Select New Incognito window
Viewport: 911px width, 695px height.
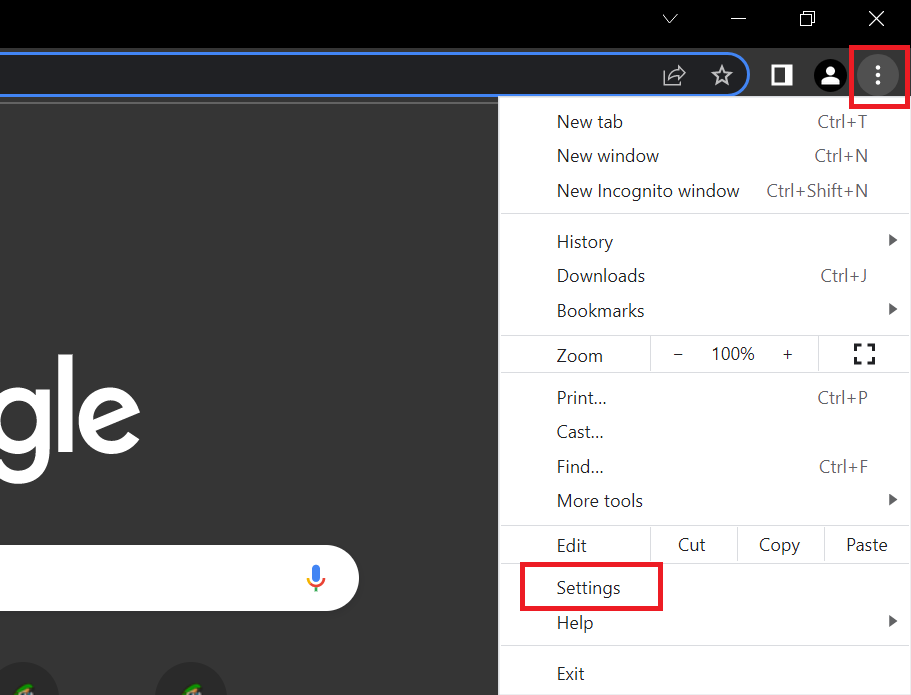[648, 190]
